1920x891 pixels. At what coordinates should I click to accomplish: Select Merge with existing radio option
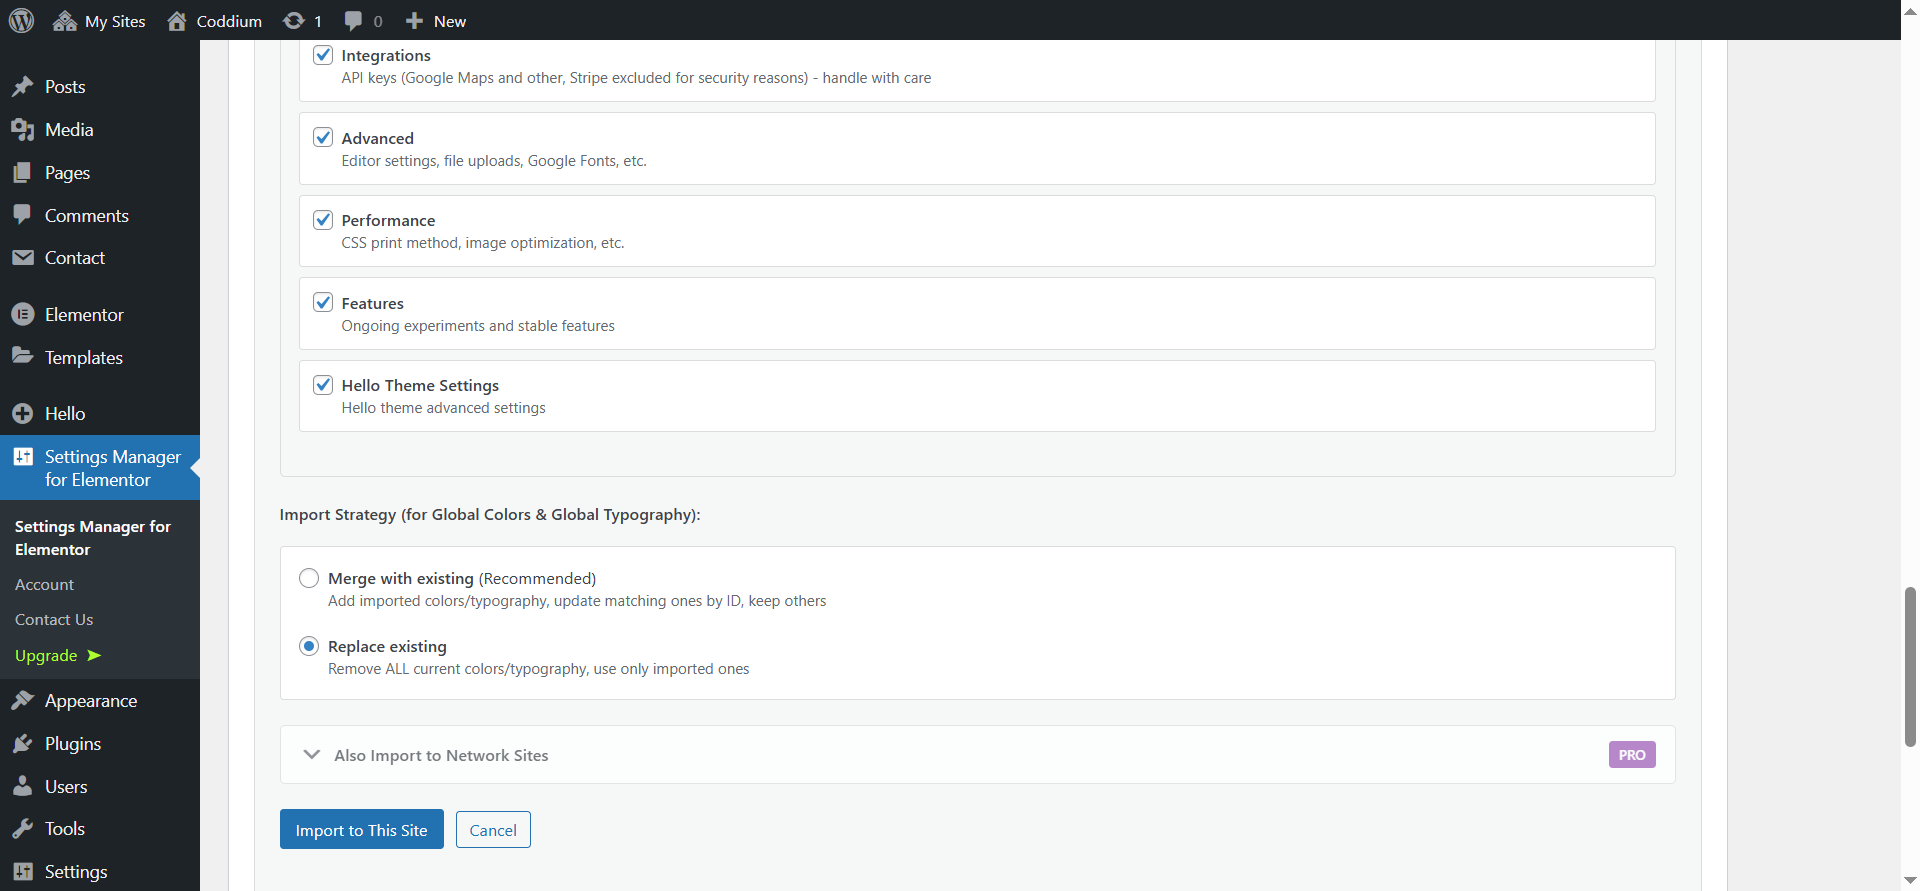[309, 578]
